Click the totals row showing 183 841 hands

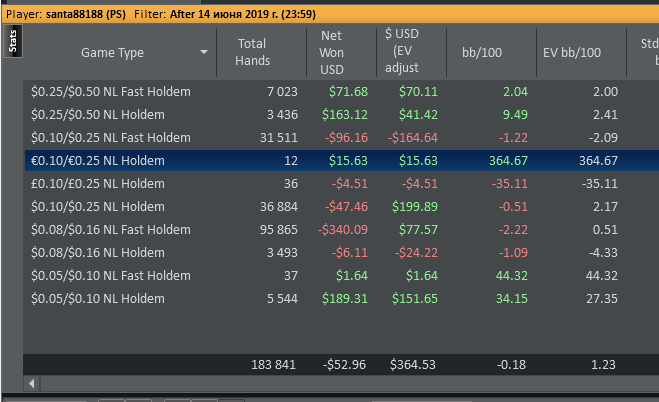point(341,364)
